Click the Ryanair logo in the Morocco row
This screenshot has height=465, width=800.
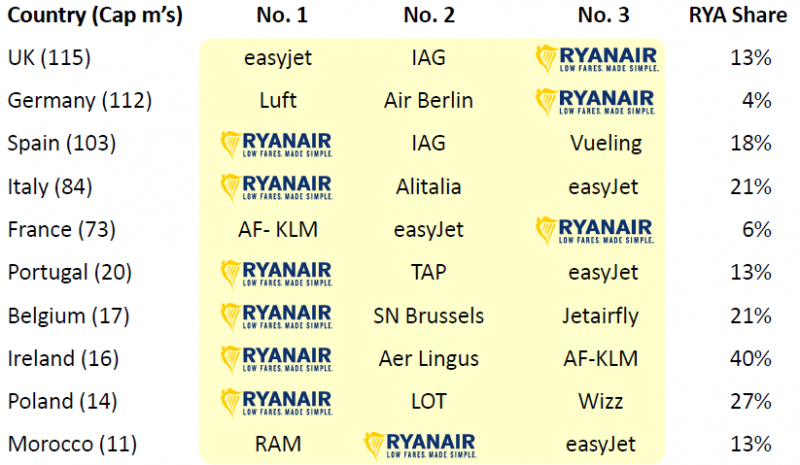click(420, 446)
